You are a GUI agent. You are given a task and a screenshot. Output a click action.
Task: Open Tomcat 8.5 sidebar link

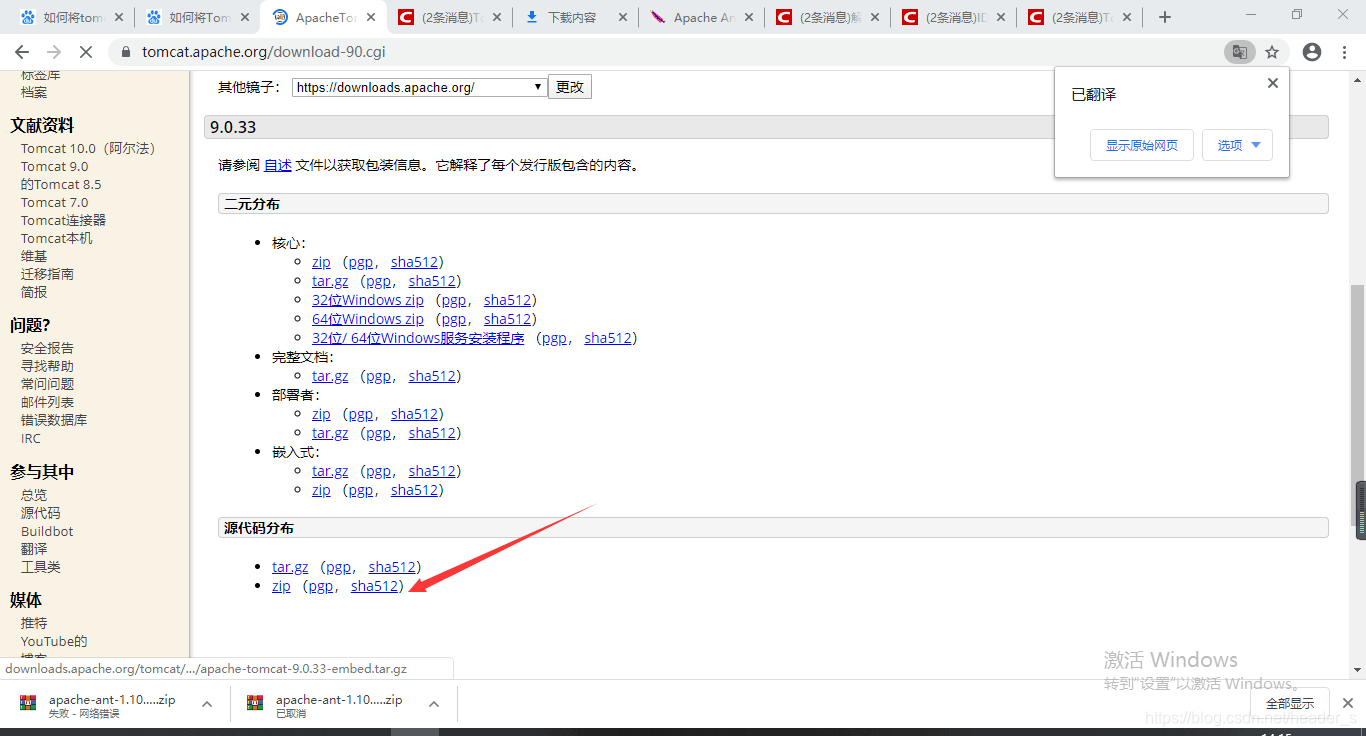coord(61,184)
